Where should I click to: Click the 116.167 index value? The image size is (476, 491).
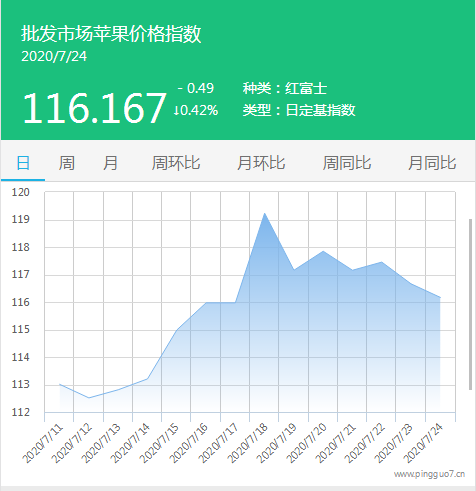(x=94, y=108)
